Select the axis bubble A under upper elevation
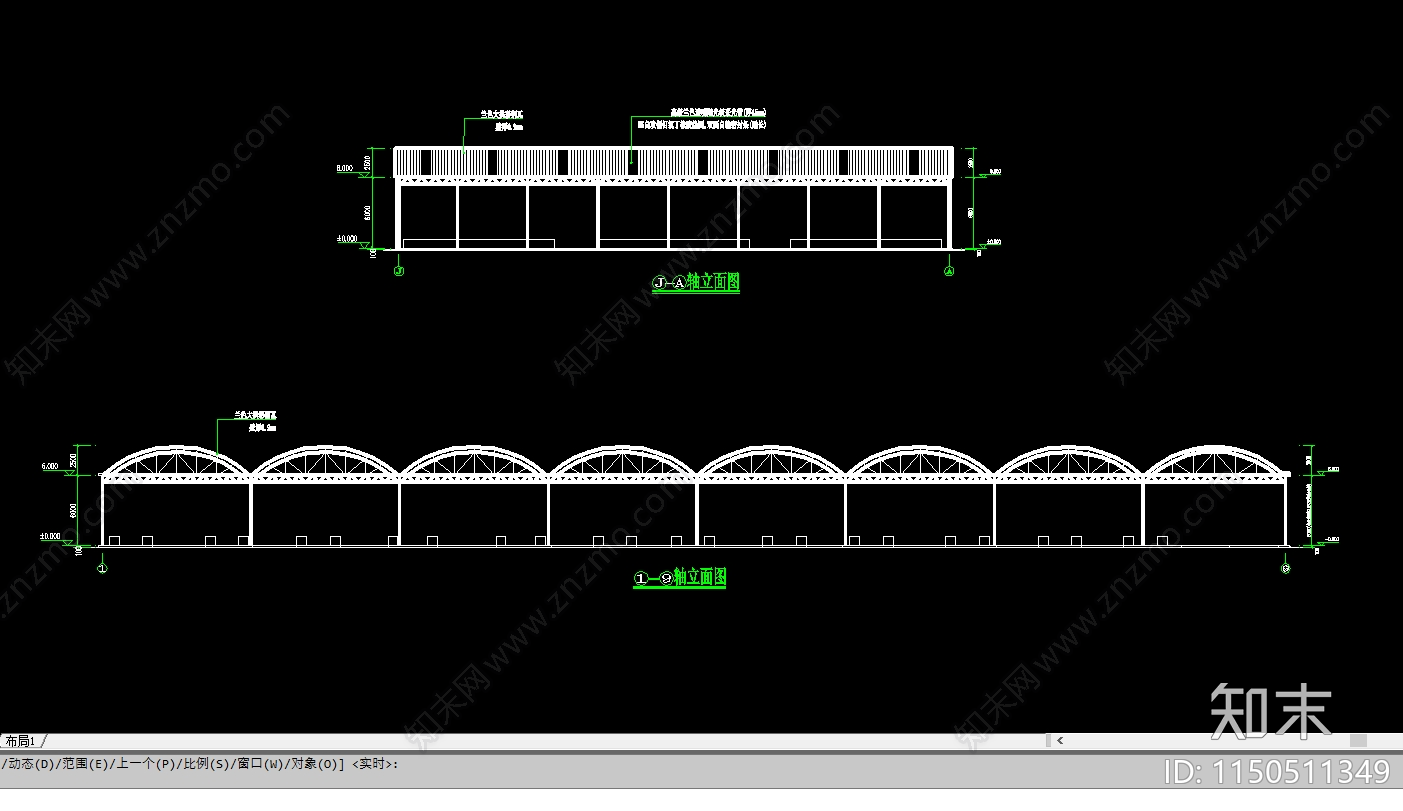This screenshot has height=811, width=1403. click(949, 270)
